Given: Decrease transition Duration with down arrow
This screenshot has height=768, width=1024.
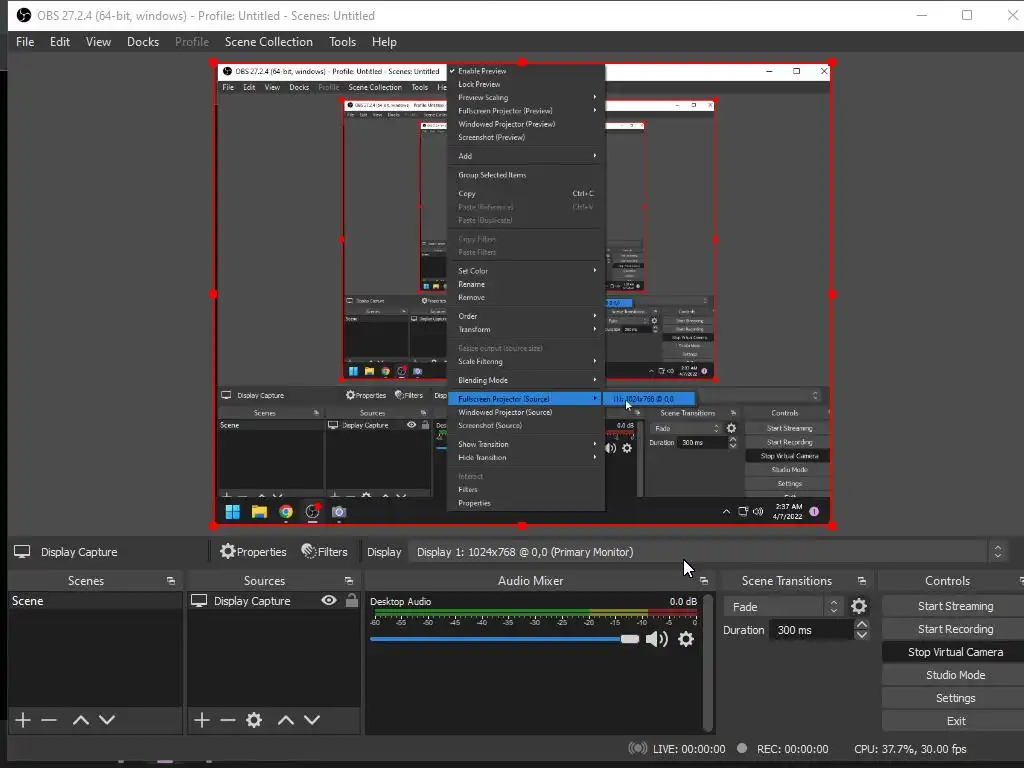Looking at the screenshot, I should [x=862, y=635].
